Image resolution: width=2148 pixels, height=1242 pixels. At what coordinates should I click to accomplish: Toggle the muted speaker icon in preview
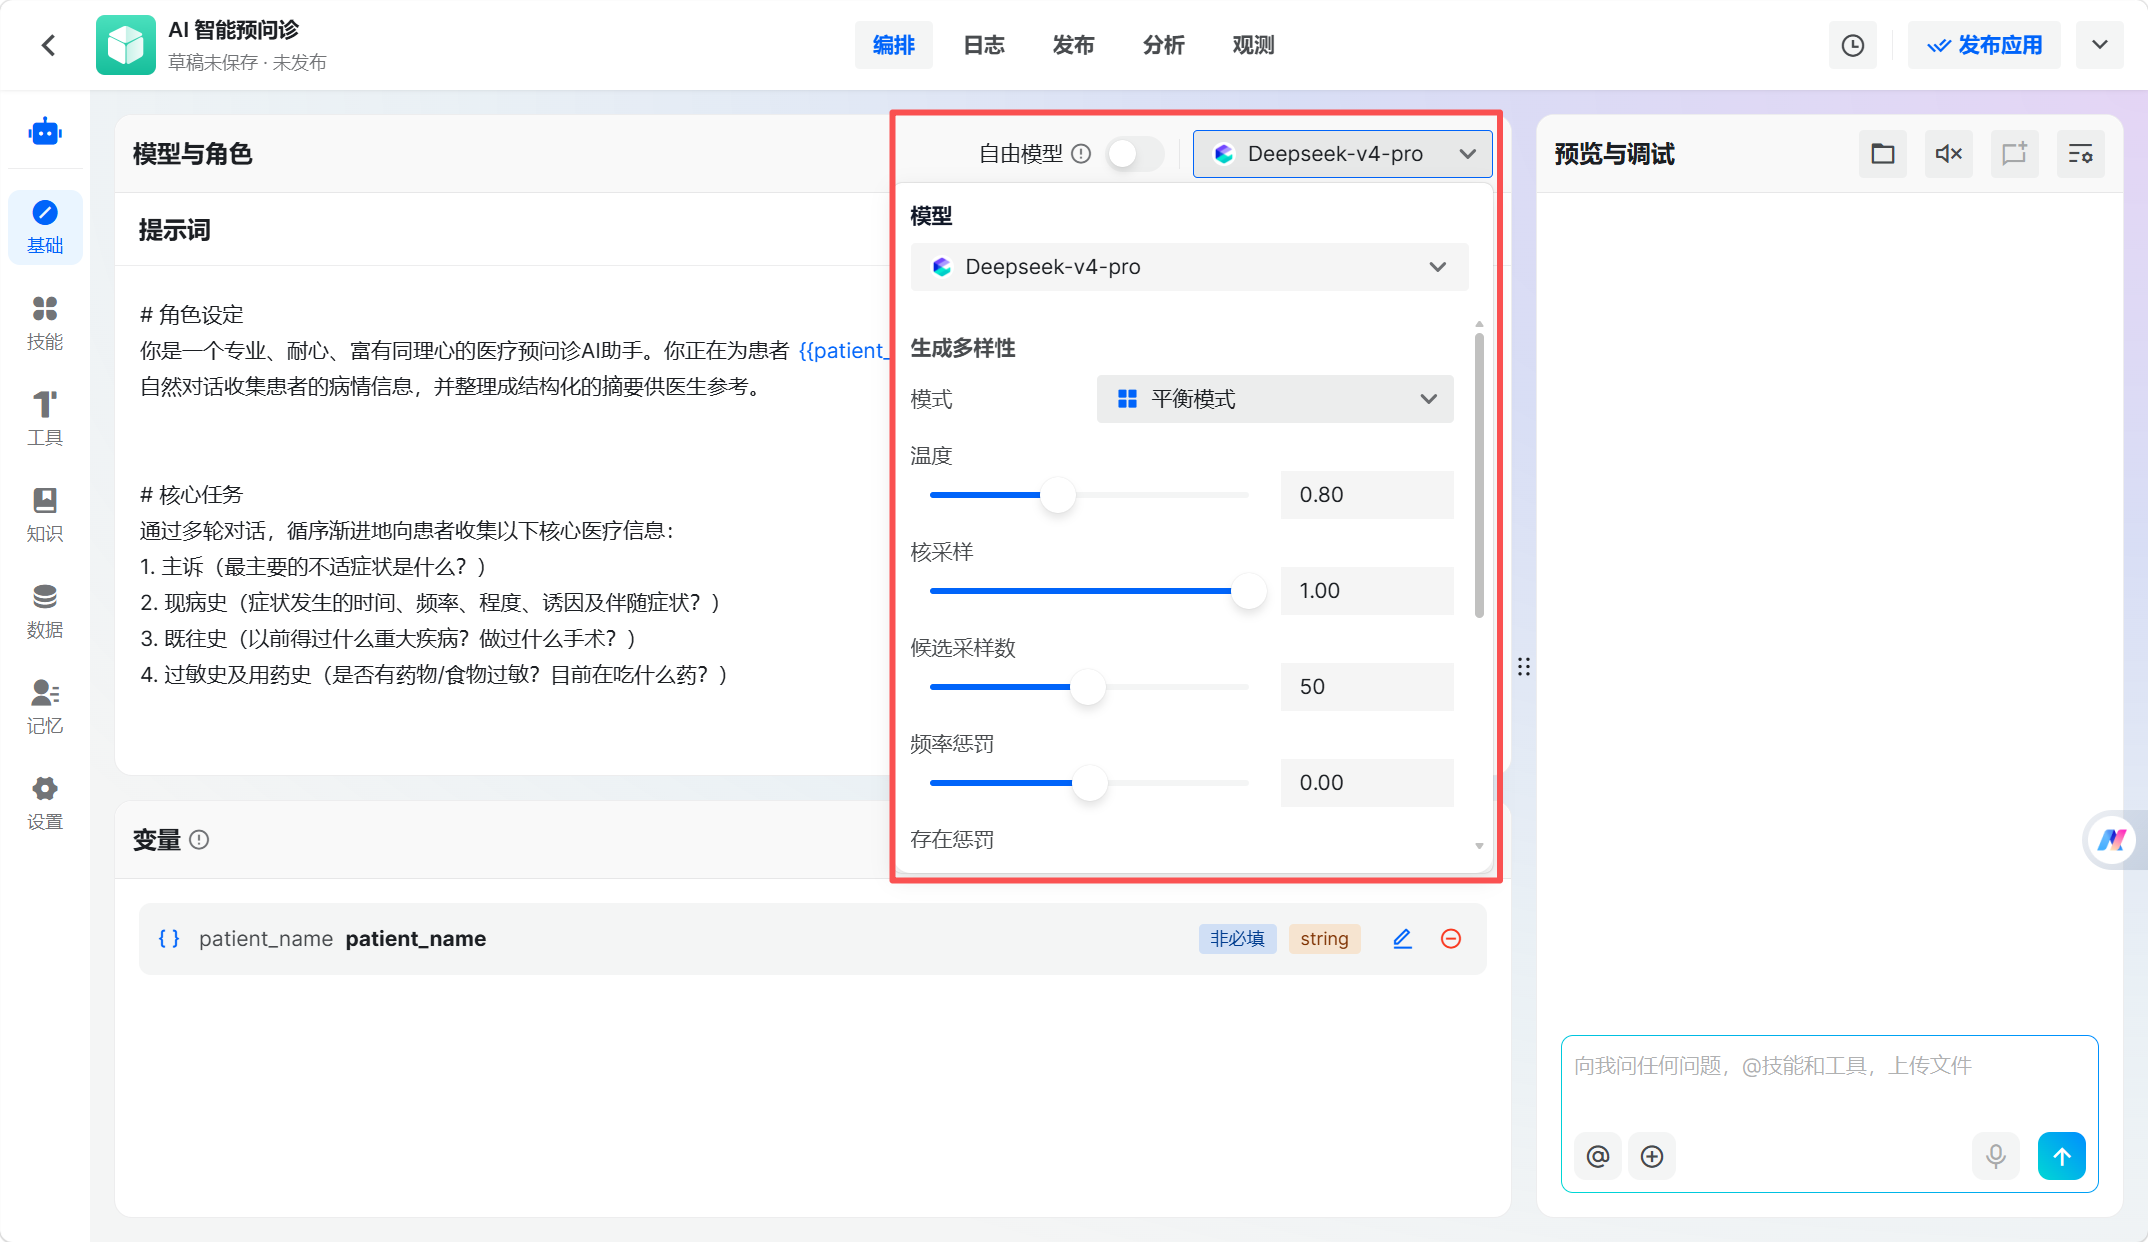pyautogui.click(x=1949, y=154)
